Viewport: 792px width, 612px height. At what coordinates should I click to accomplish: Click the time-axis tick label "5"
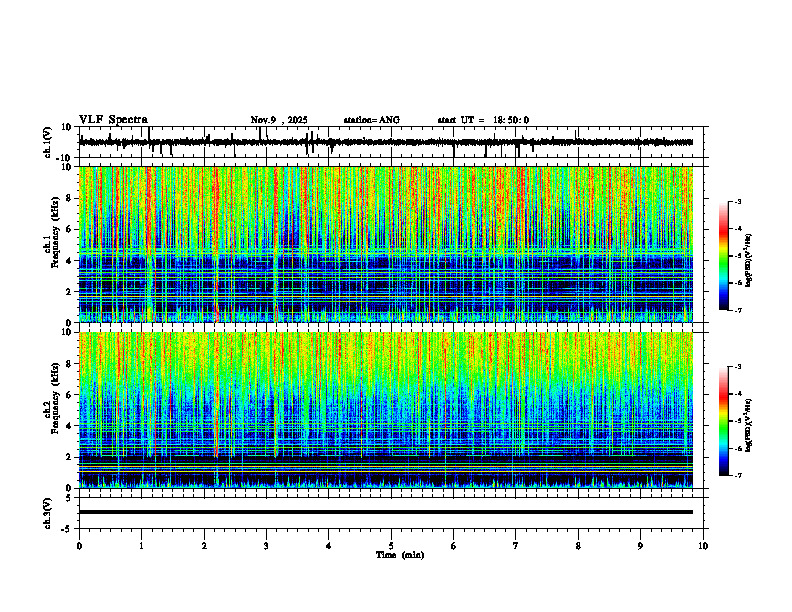coord(391,546)
